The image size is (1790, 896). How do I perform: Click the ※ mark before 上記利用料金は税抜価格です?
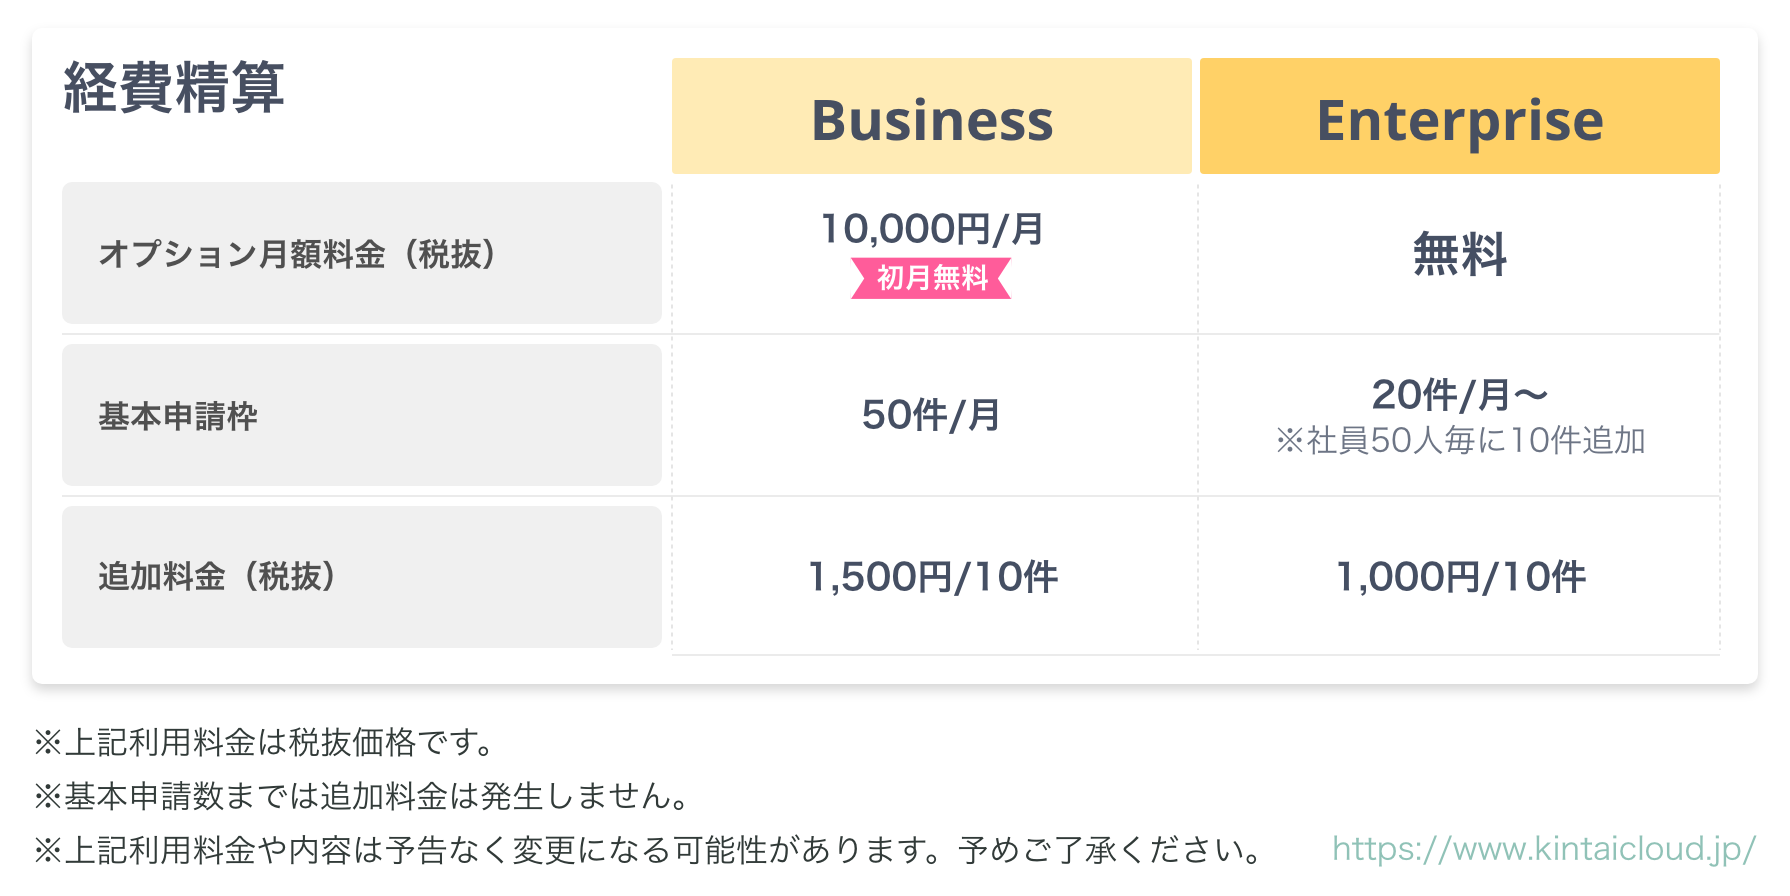(x=48, y=742)
